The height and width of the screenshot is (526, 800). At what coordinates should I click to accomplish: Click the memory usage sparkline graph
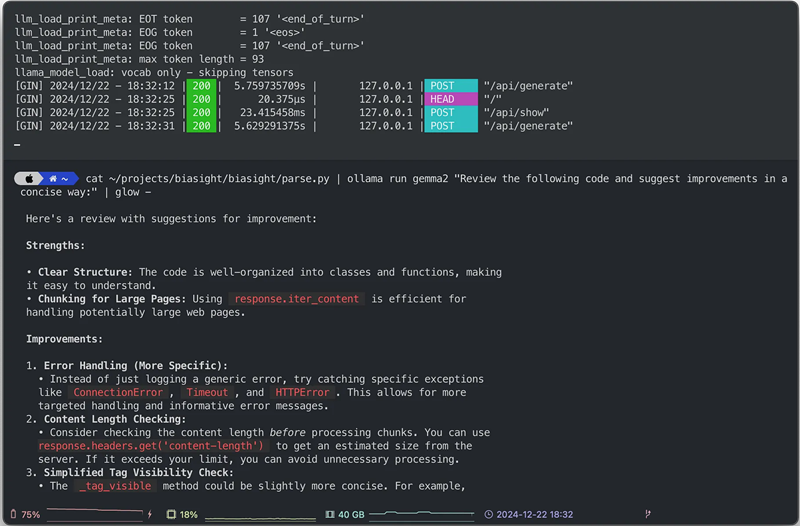pyautogui.click(x=421, y=513)
